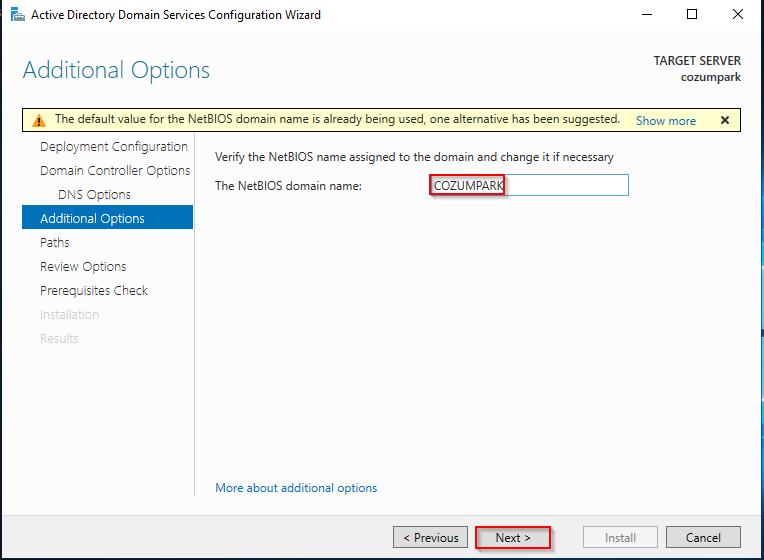Select the Additional Options step
The image size is (764, 560).
tap(107, 217)
